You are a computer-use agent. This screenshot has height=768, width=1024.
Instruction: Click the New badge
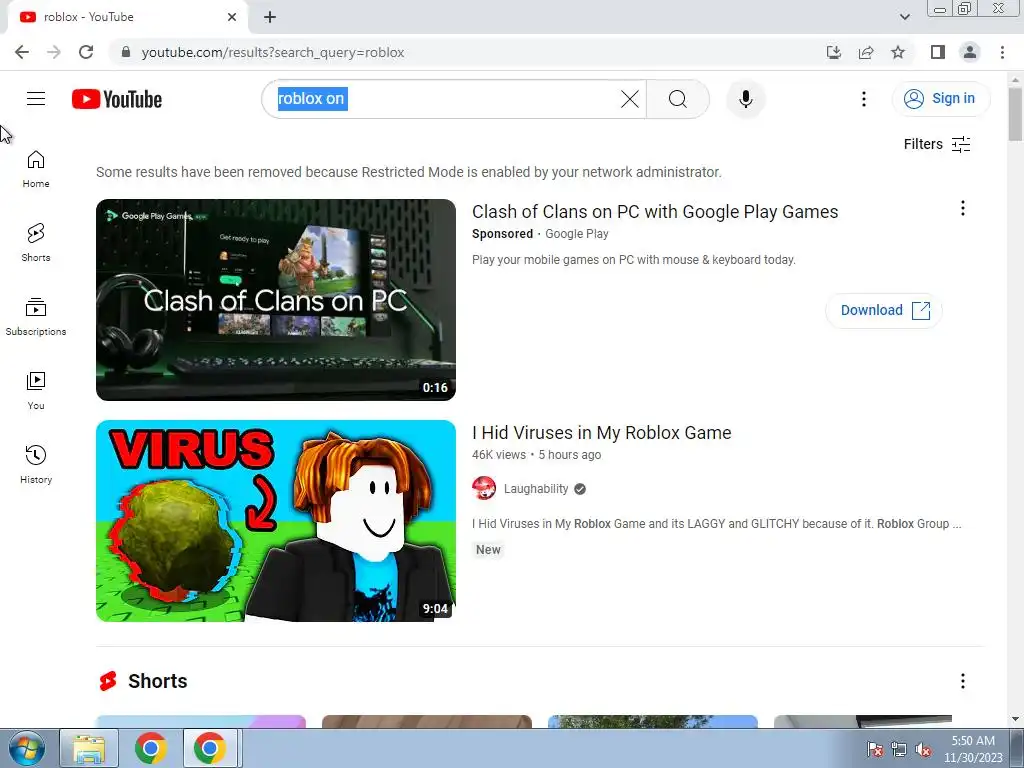click(x=488, y=550)
